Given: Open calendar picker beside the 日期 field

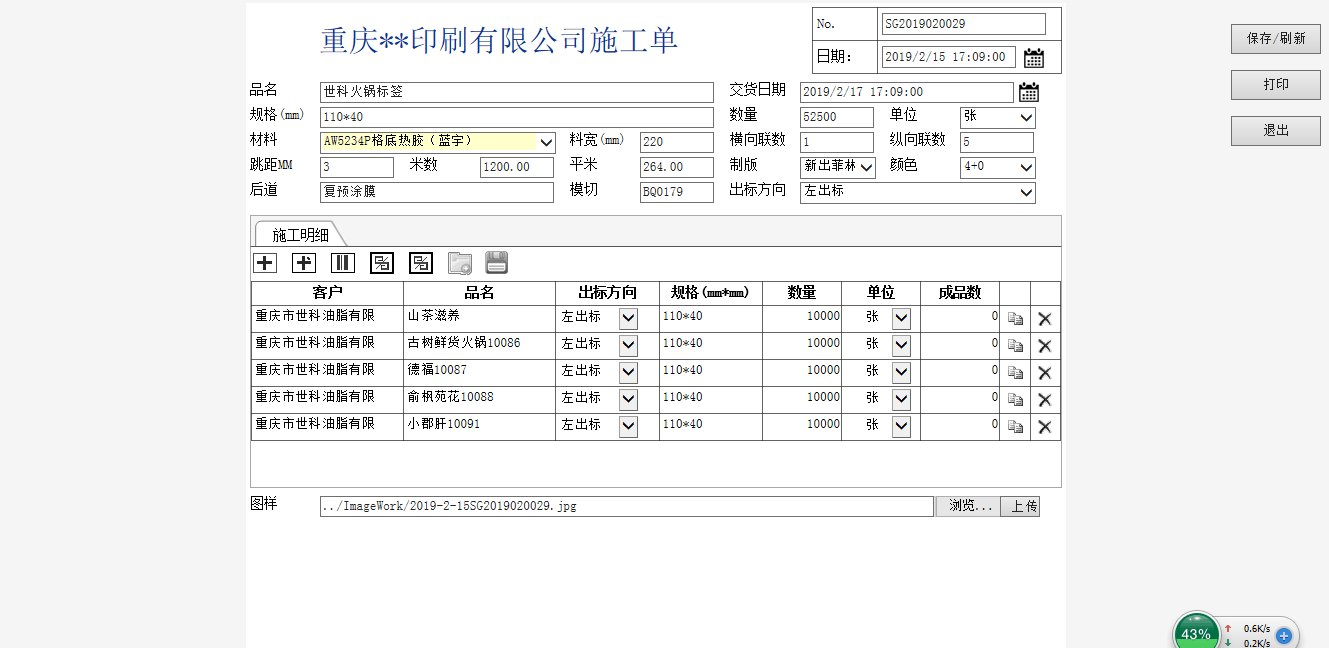Looking at the screenshot, I should click(1034, 58).
